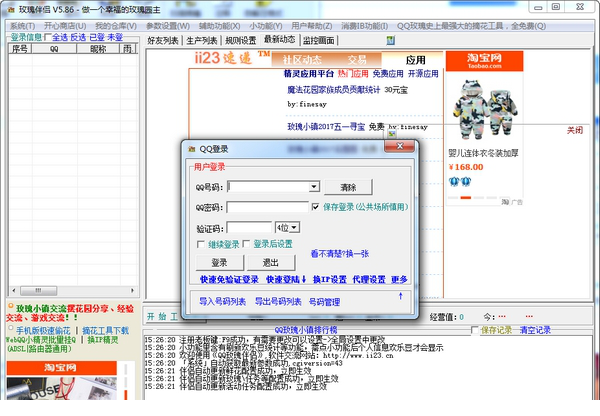Expand the 快速登陆 dropdown link

[x=286, y=280]
